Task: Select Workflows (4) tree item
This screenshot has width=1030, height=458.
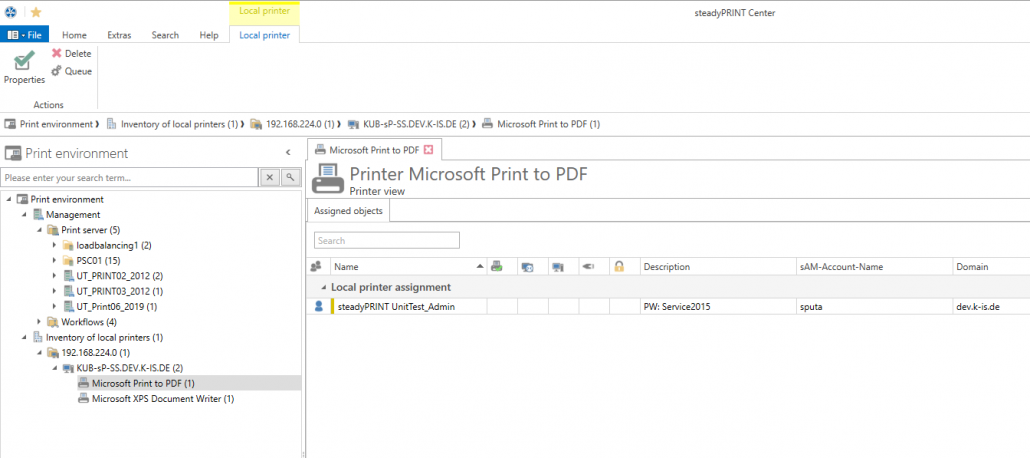Action: [89, 322]
